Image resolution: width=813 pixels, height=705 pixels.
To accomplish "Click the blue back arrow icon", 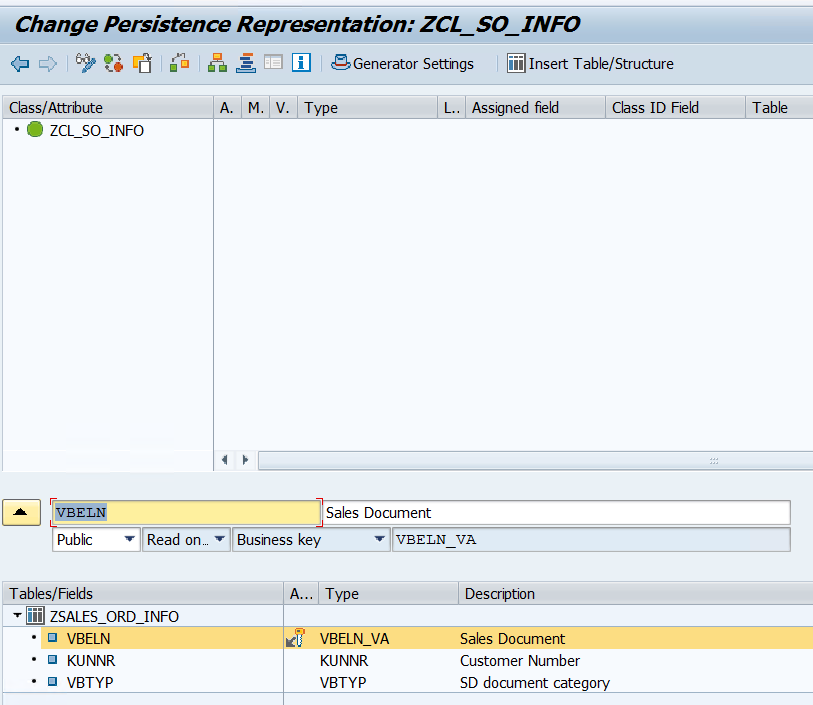I will (x=20, y=64).
